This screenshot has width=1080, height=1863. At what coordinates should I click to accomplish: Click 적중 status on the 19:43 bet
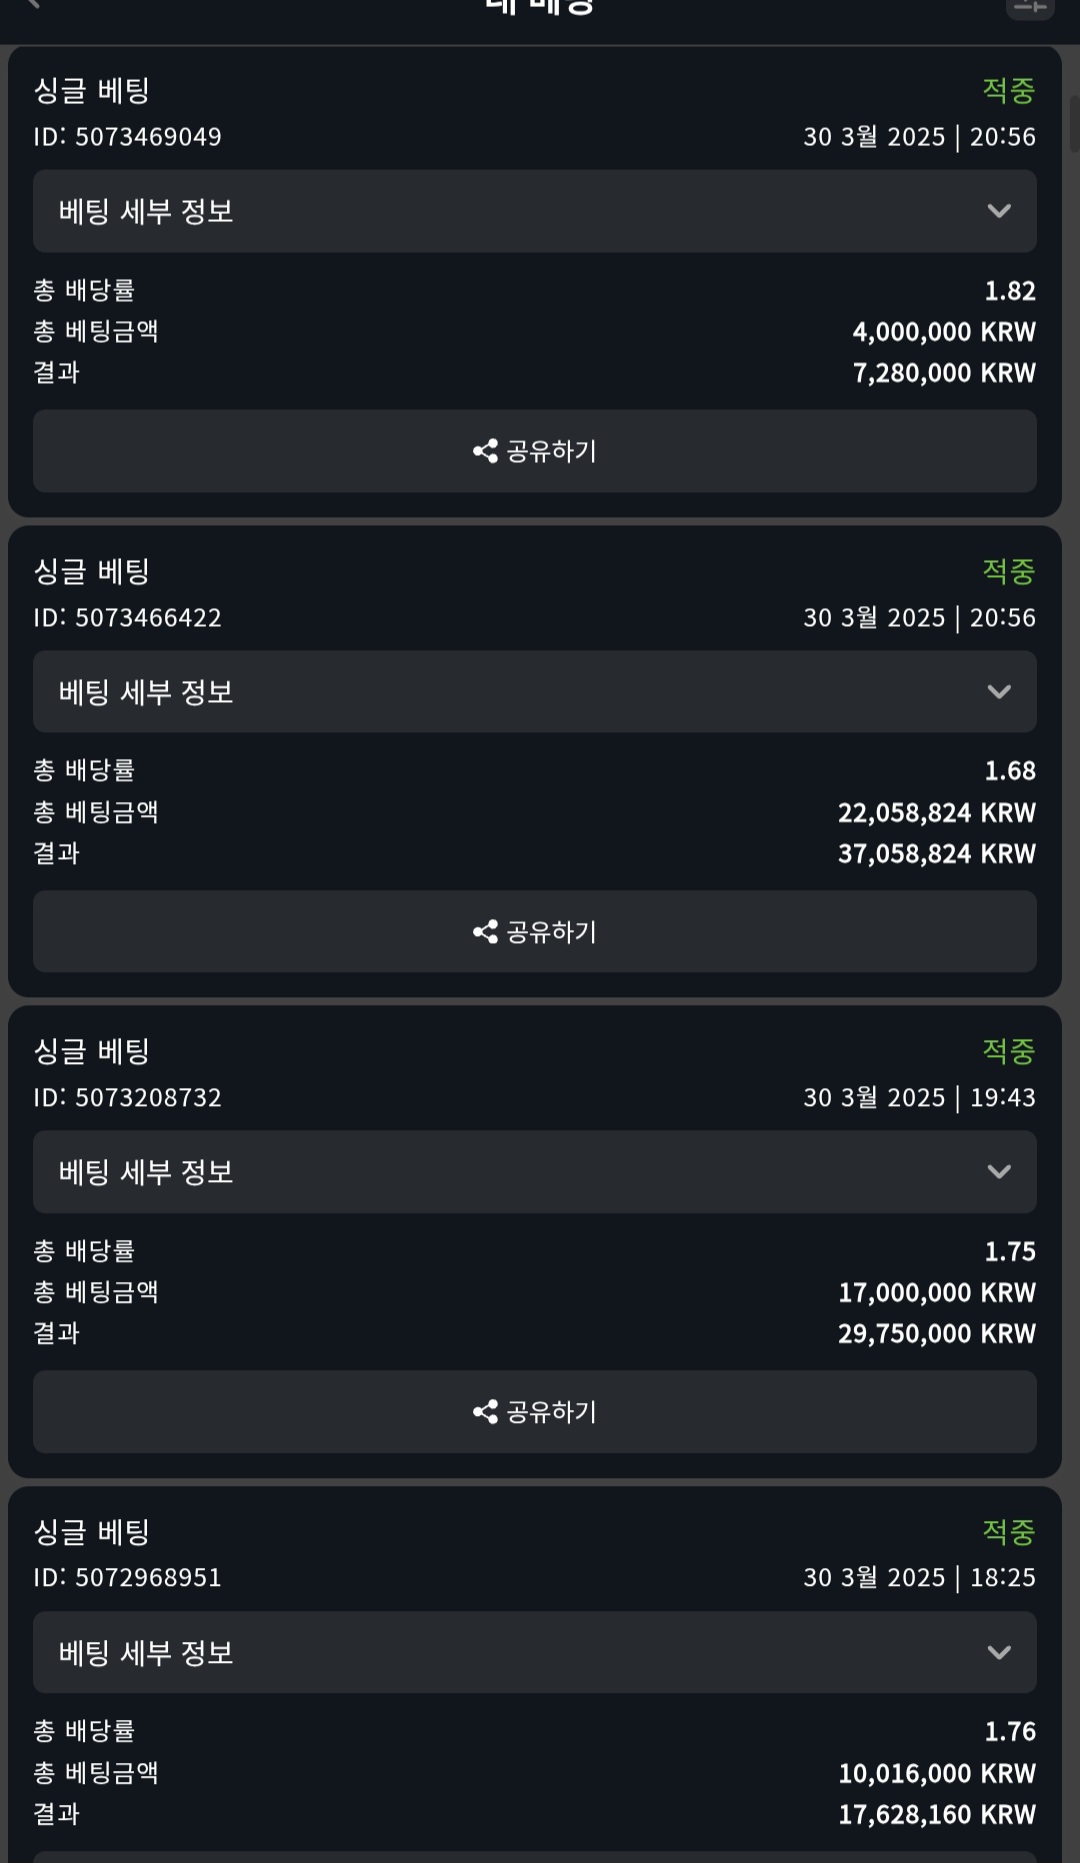coord(1008,1051)
